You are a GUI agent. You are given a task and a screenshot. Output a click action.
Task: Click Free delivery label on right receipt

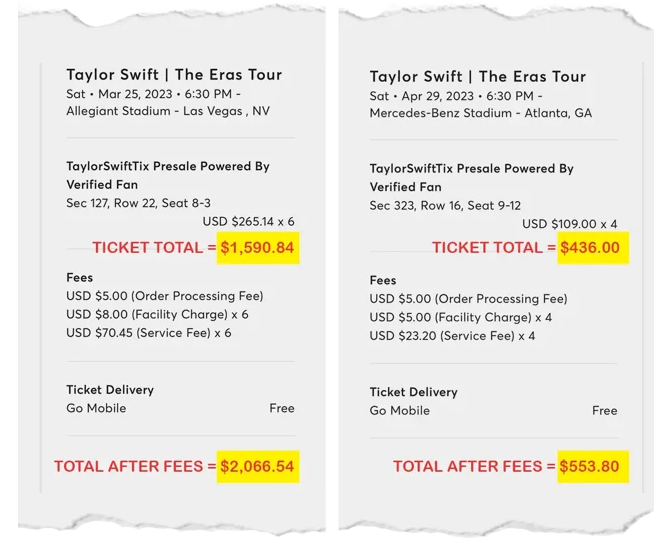(605, 411)
